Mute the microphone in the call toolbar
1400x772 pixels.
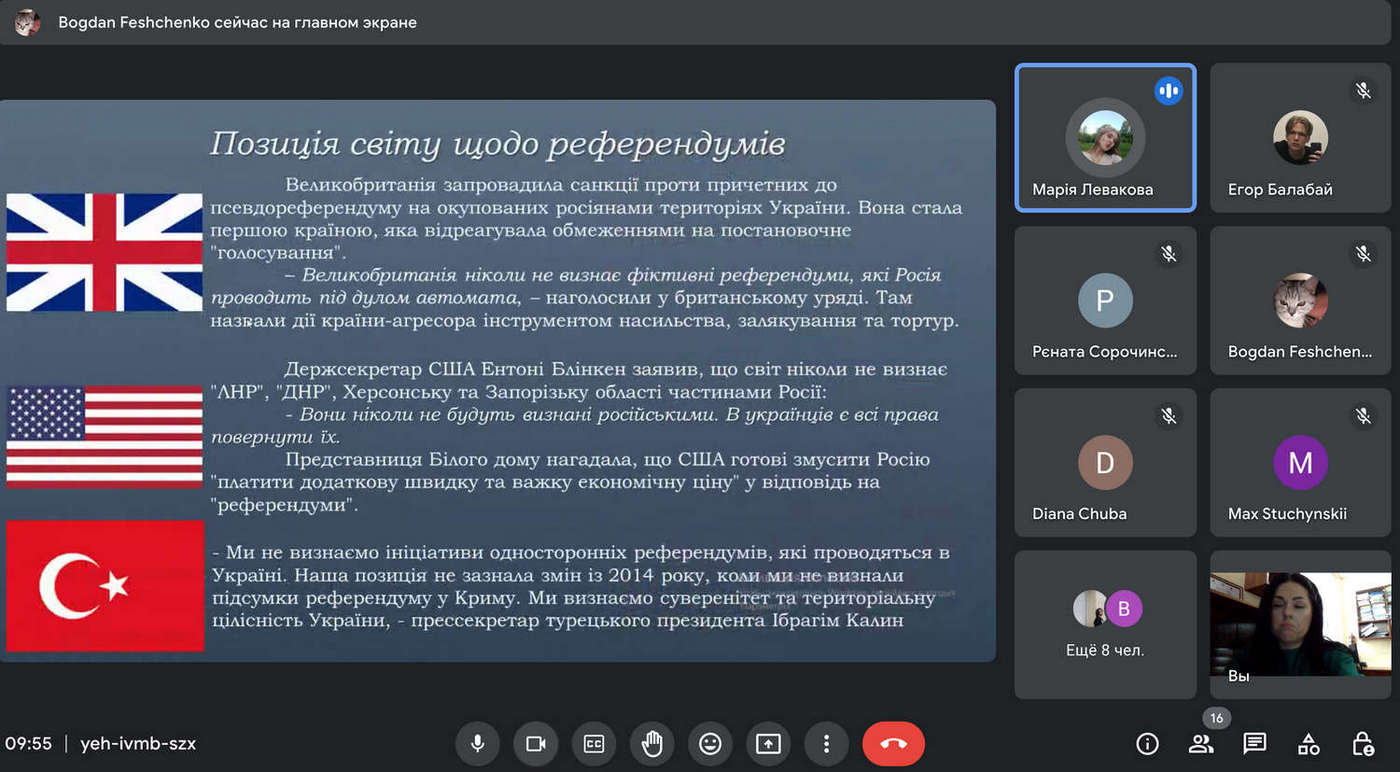point(478,744)
